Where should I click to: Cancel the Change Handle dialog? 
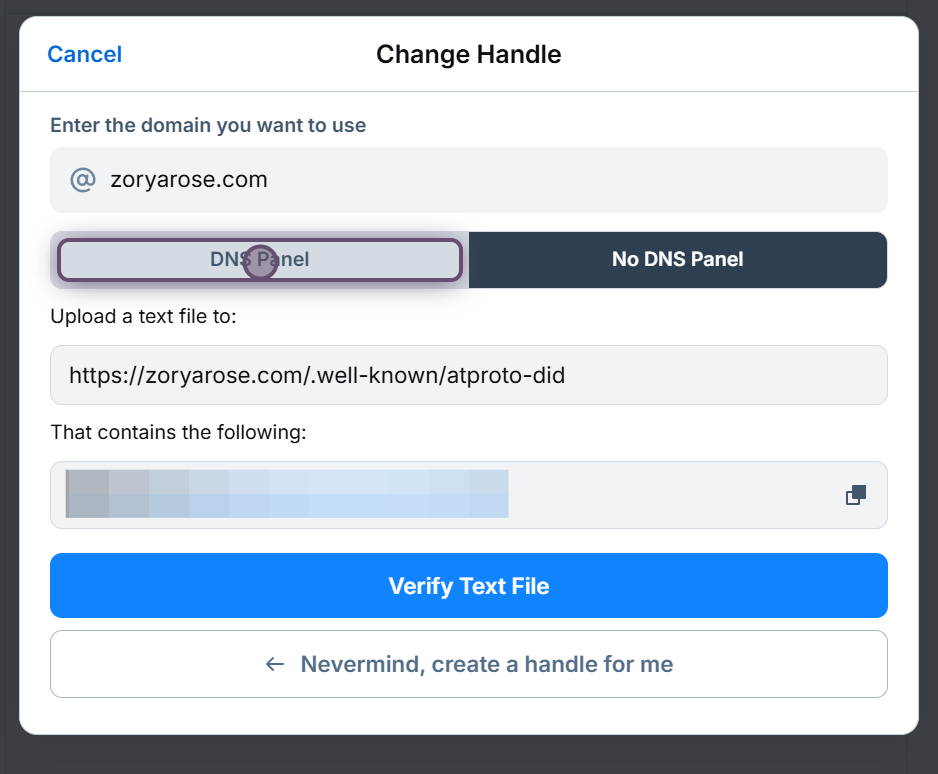[x=85, y=54]
